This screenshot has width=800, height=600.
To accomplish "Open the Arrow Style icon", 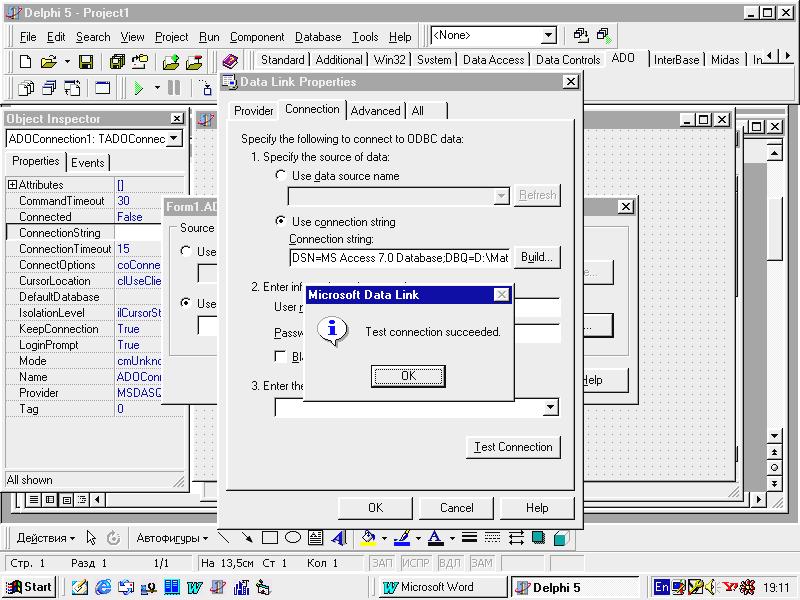I will 516,537.
